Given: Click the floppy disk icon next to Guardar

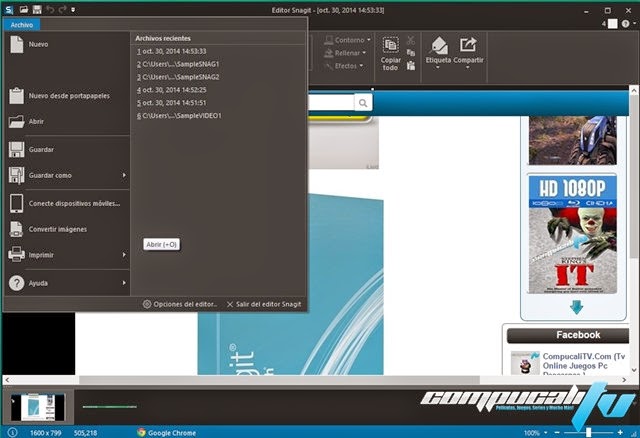Looking at the screenshot, I should pos(16,149).
